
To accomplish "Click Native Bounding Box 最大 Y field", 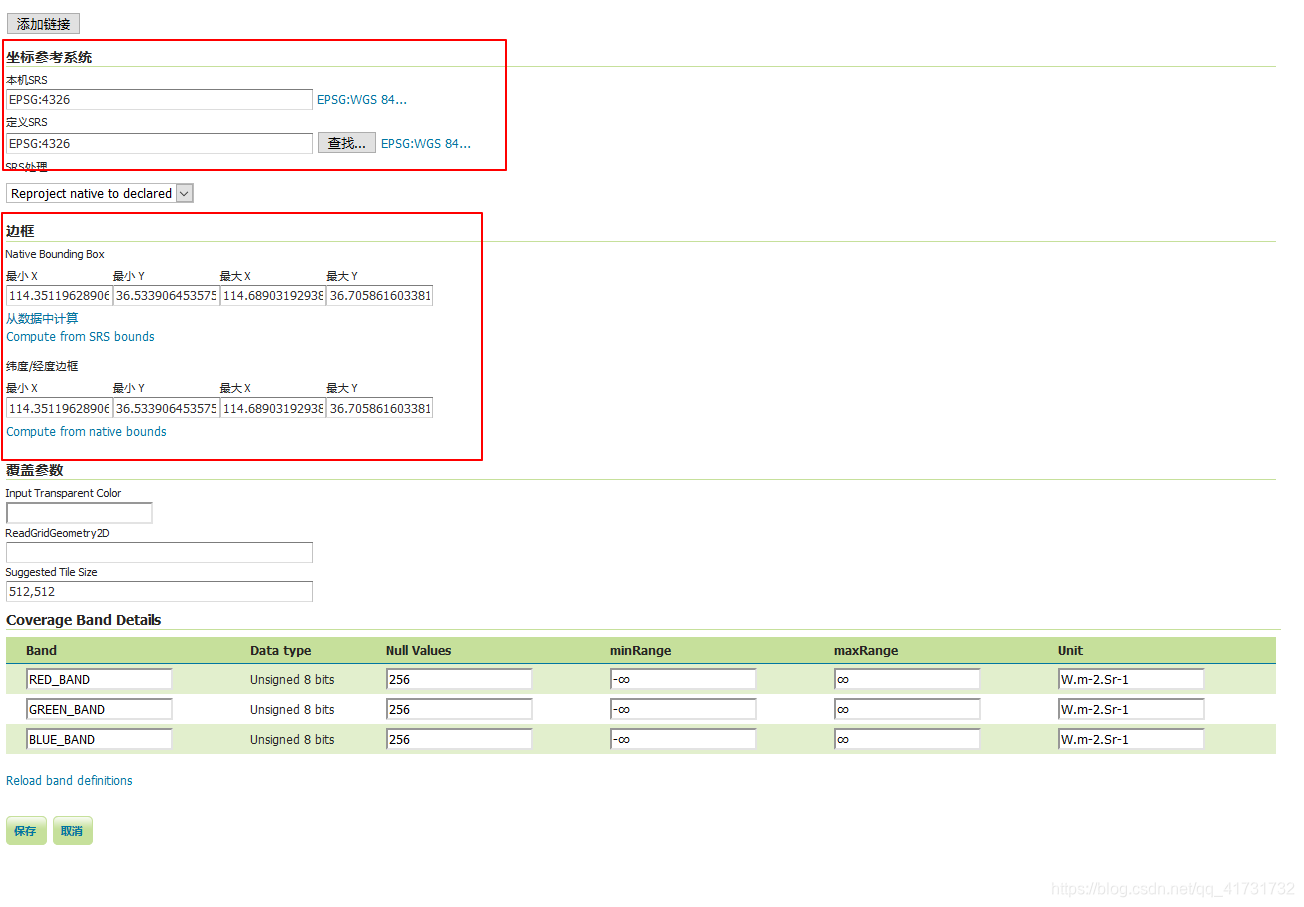I will [x=380, y=296].
